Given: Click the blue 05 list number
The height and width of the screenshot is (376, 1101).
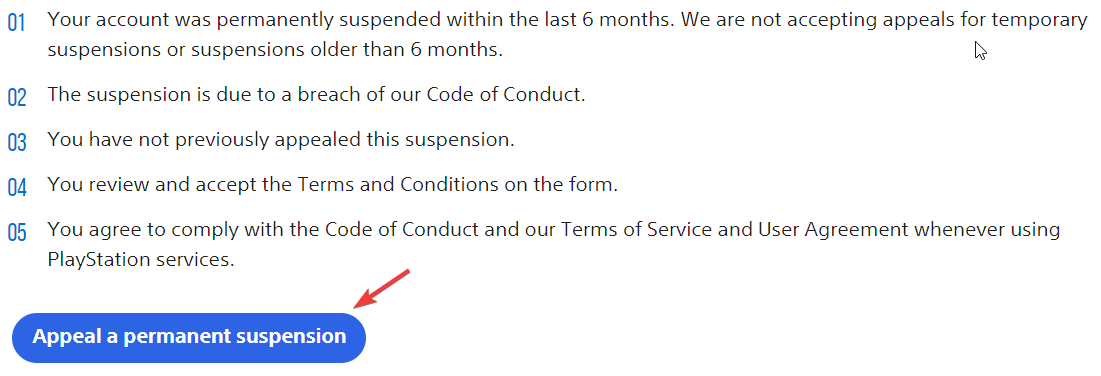Looking at the screenshot, I should [x=17, y=233].
